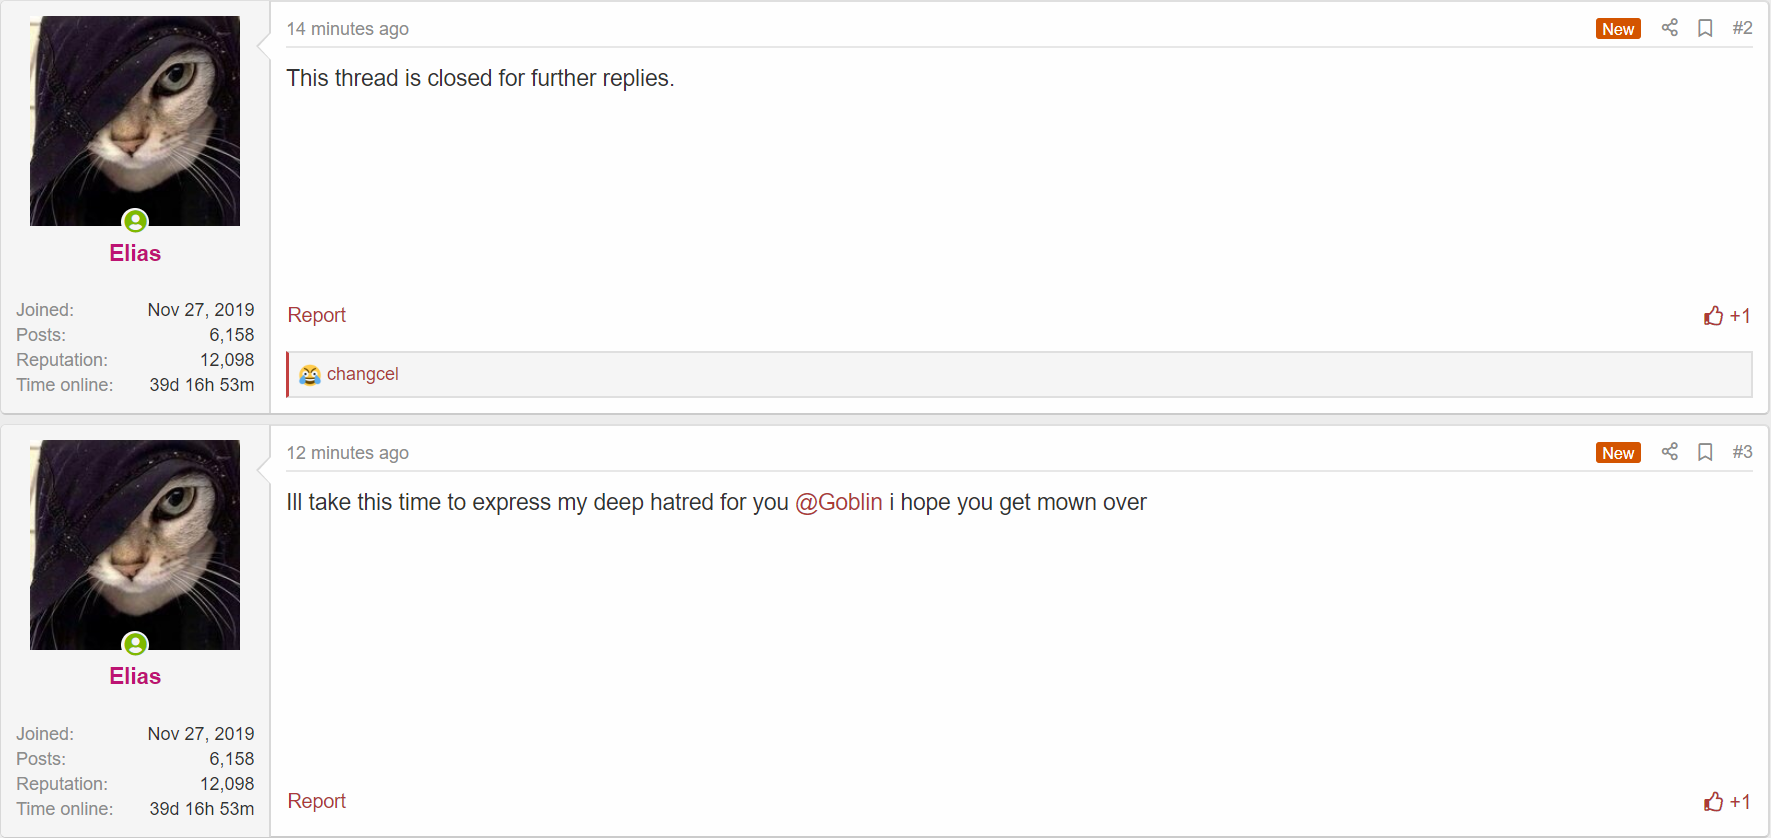Click the online status icon on second Elias avatar

click(x=135, y=644)
